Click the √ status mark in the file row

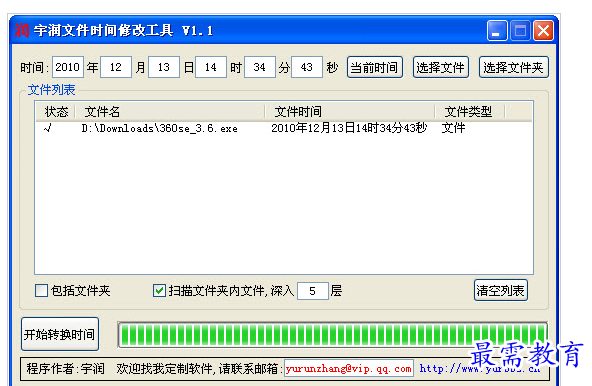pyautogui.click(x=48, y=128)
